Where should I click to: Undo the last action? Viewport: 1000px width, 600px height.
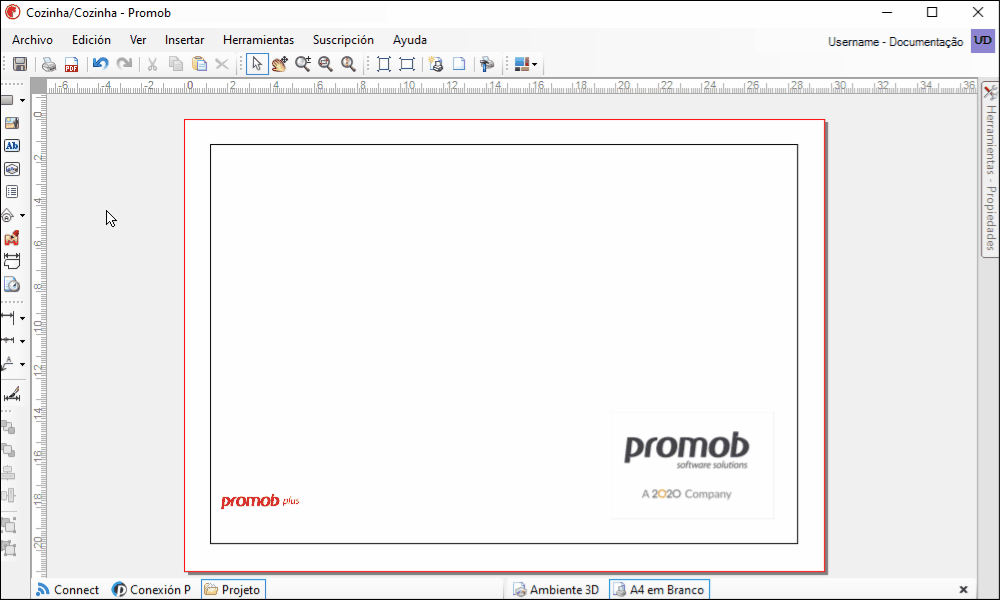100,64
